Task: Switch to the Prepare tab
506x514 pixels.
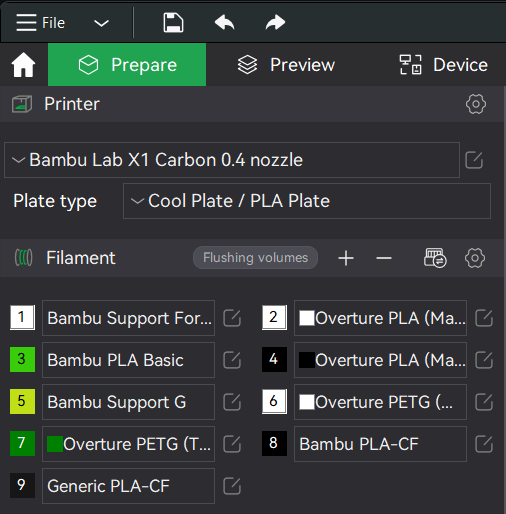Action: click(127, 64)
